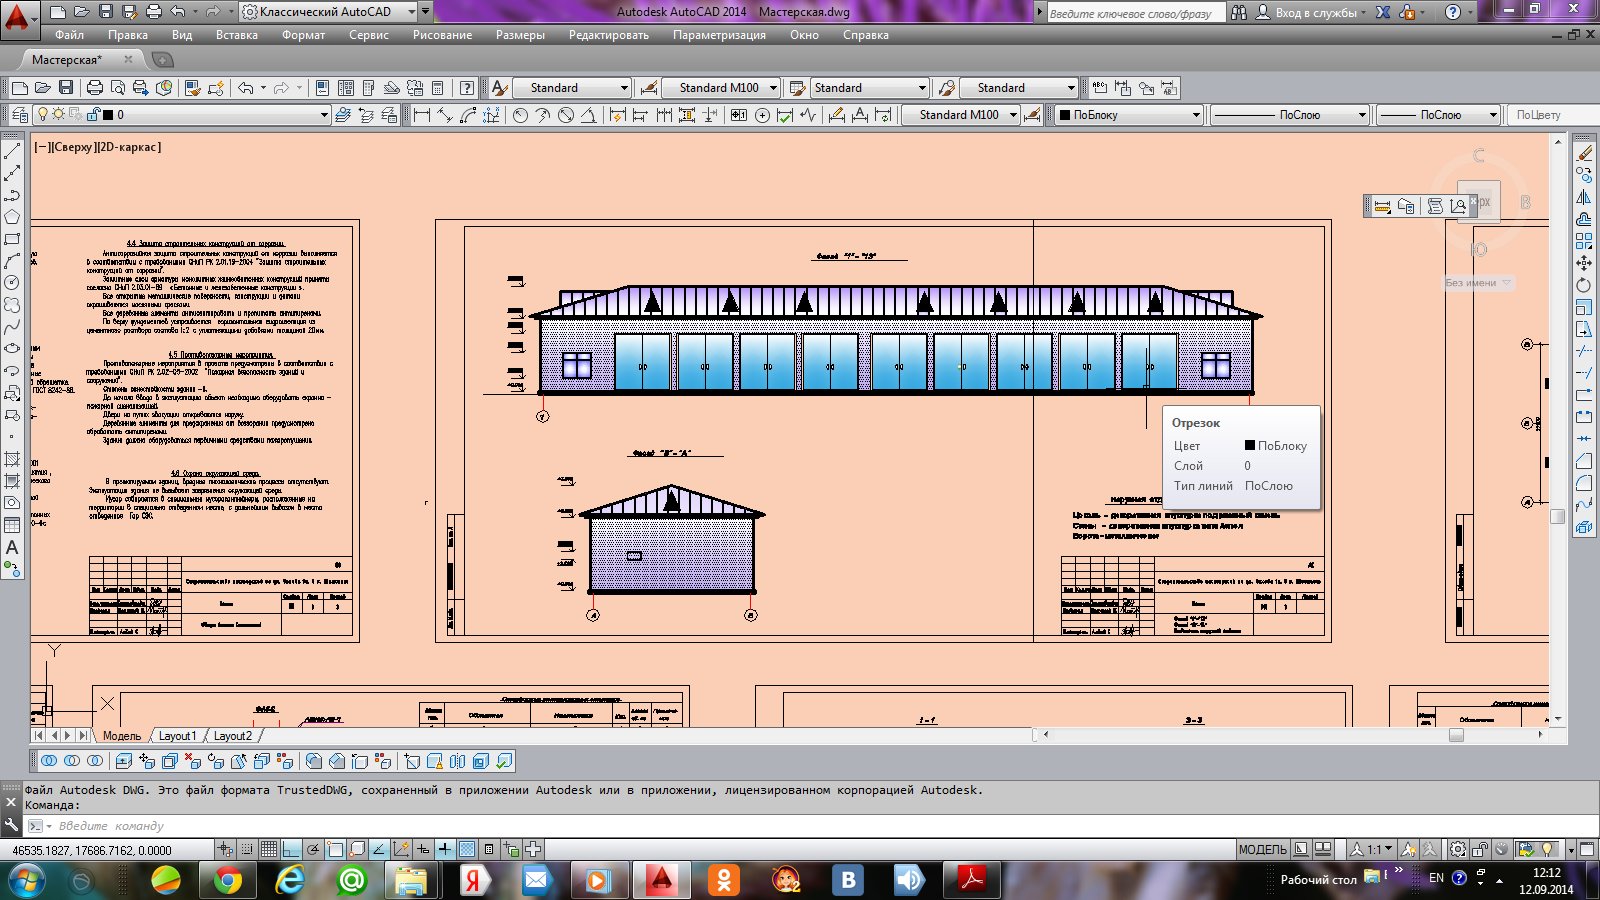Click the [2D-каркас] visual style control

tap(129, 147)
